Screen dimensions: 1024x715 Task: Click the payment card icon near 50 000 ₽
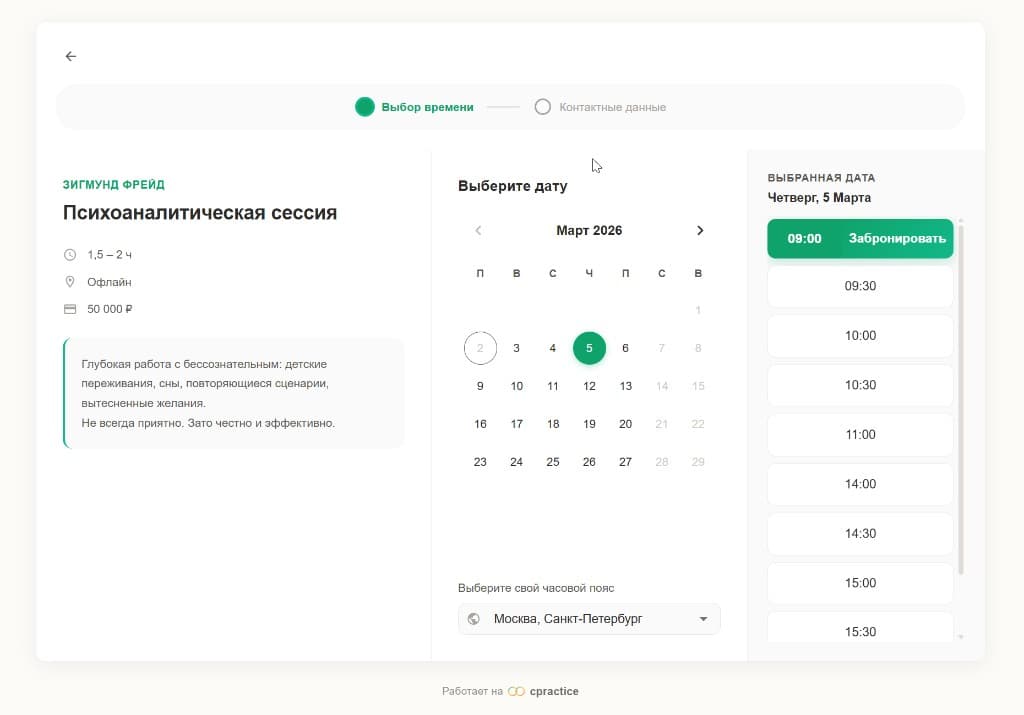(70, 308)
